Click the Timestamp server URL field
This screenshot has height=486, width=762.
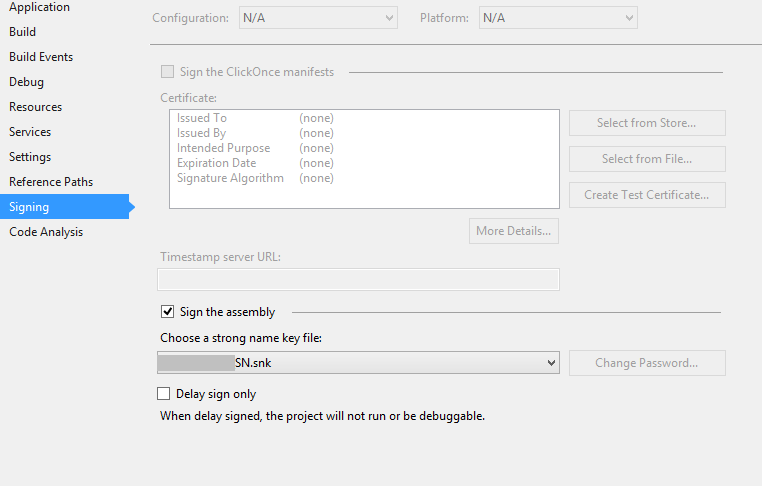click(358, 279)
